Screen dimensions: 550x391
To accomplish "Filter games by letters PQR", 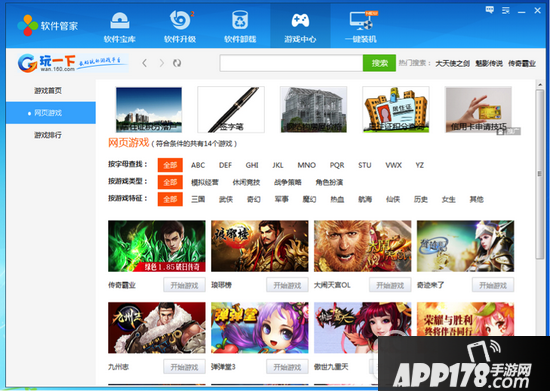I will pyautogui.click(x=337, y=165).
